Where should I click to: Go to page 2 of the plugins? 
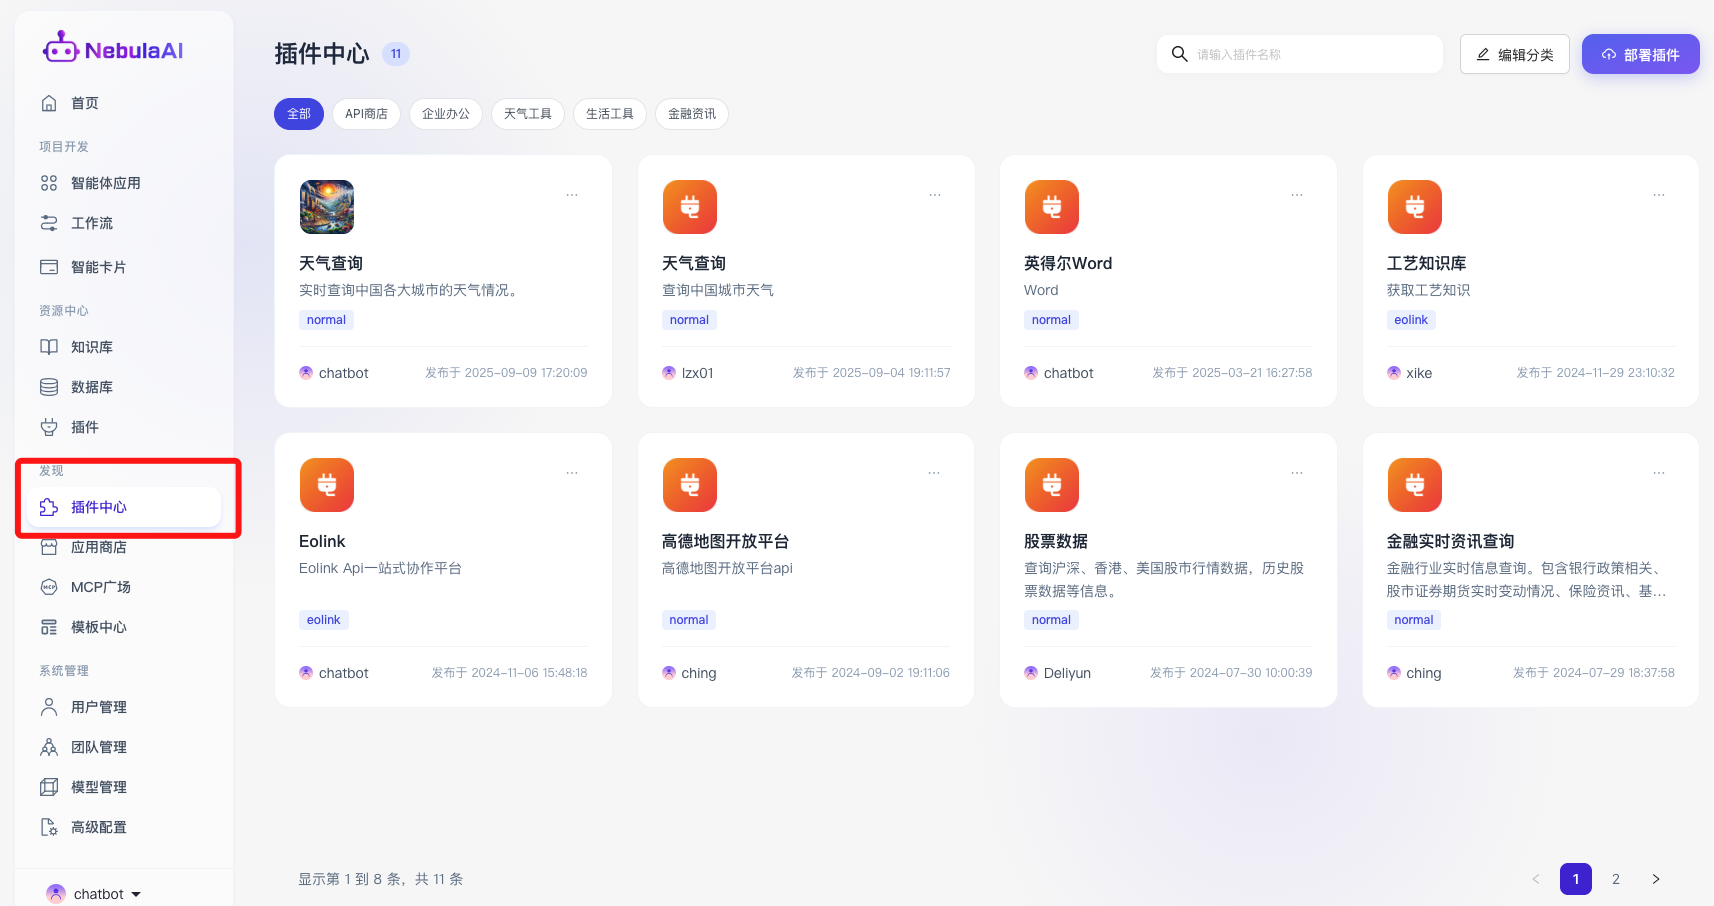pos(1615,879)
